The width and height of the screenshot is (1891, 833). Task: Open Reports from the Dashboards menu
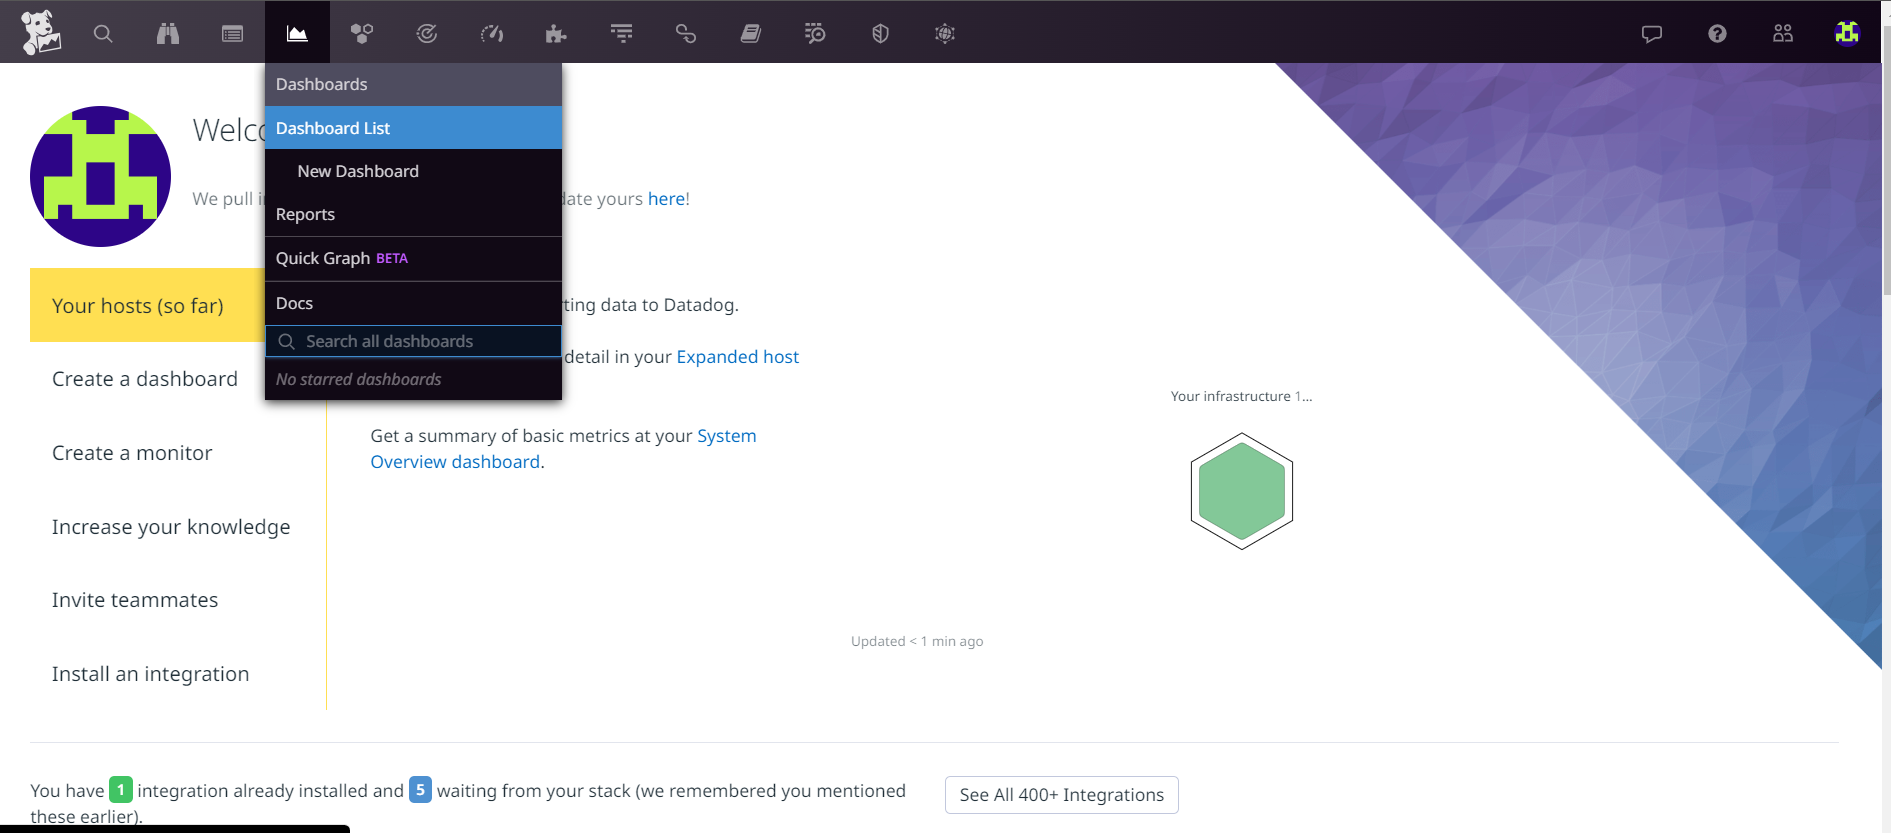tap(413, 214)
